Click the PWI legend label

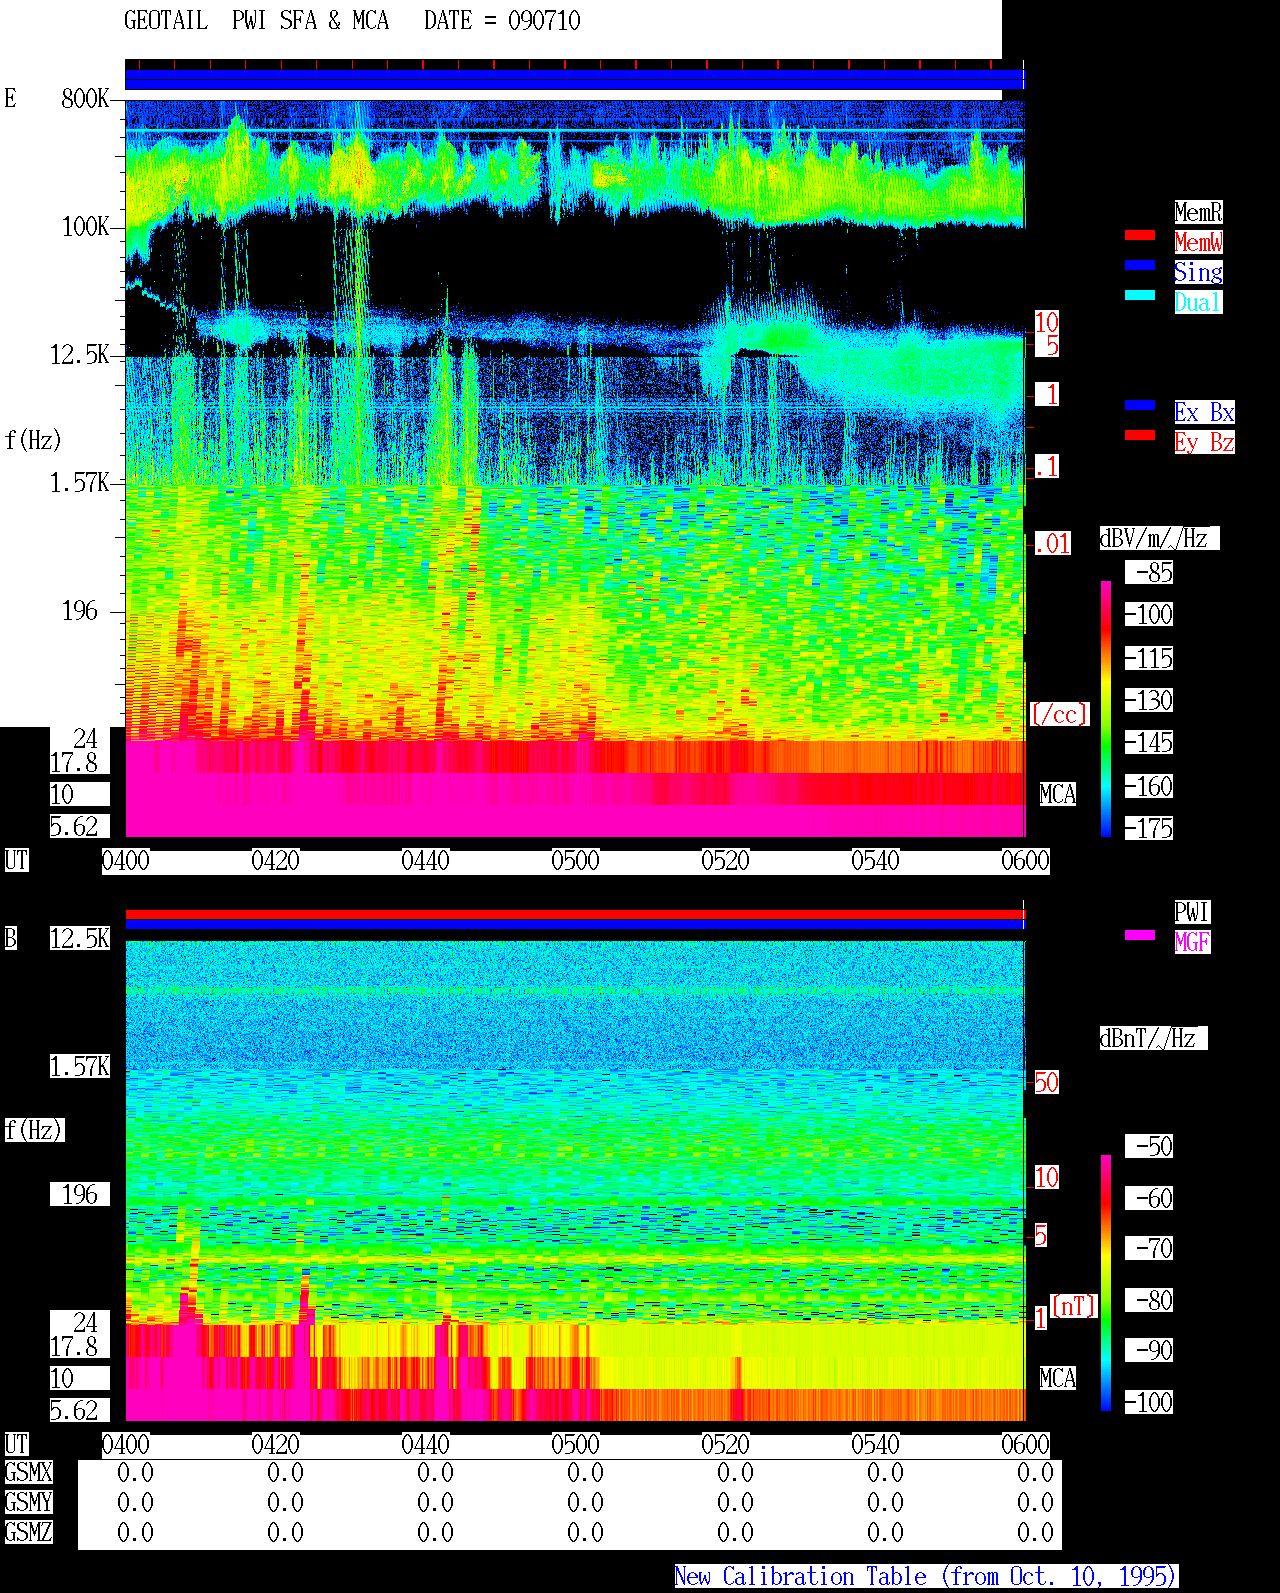point(1192,912)
